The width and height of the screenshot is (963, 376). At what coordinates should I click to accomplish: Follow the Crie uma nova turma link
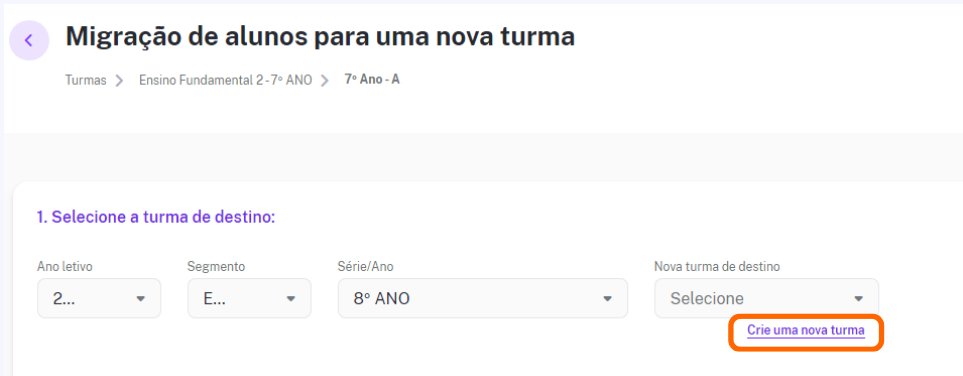806,331
